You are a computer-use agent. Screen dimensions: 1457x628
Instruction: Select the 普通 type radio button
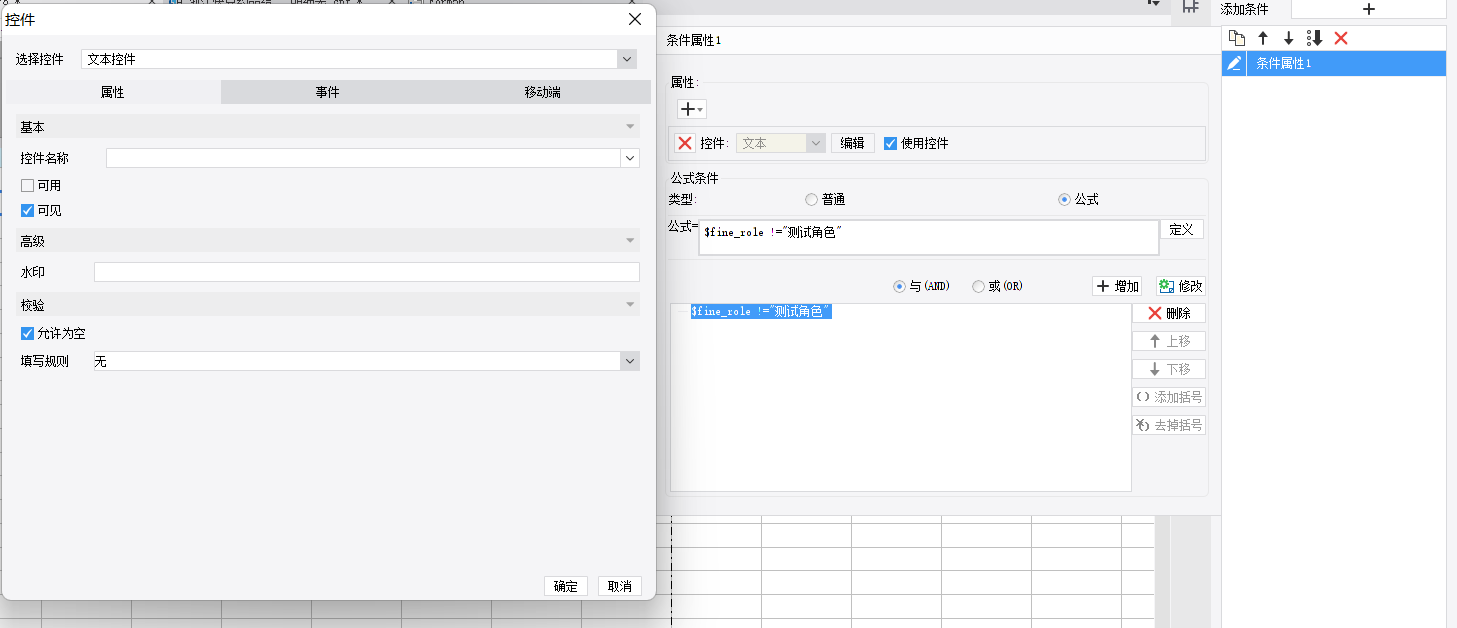(x=811, y=199)
